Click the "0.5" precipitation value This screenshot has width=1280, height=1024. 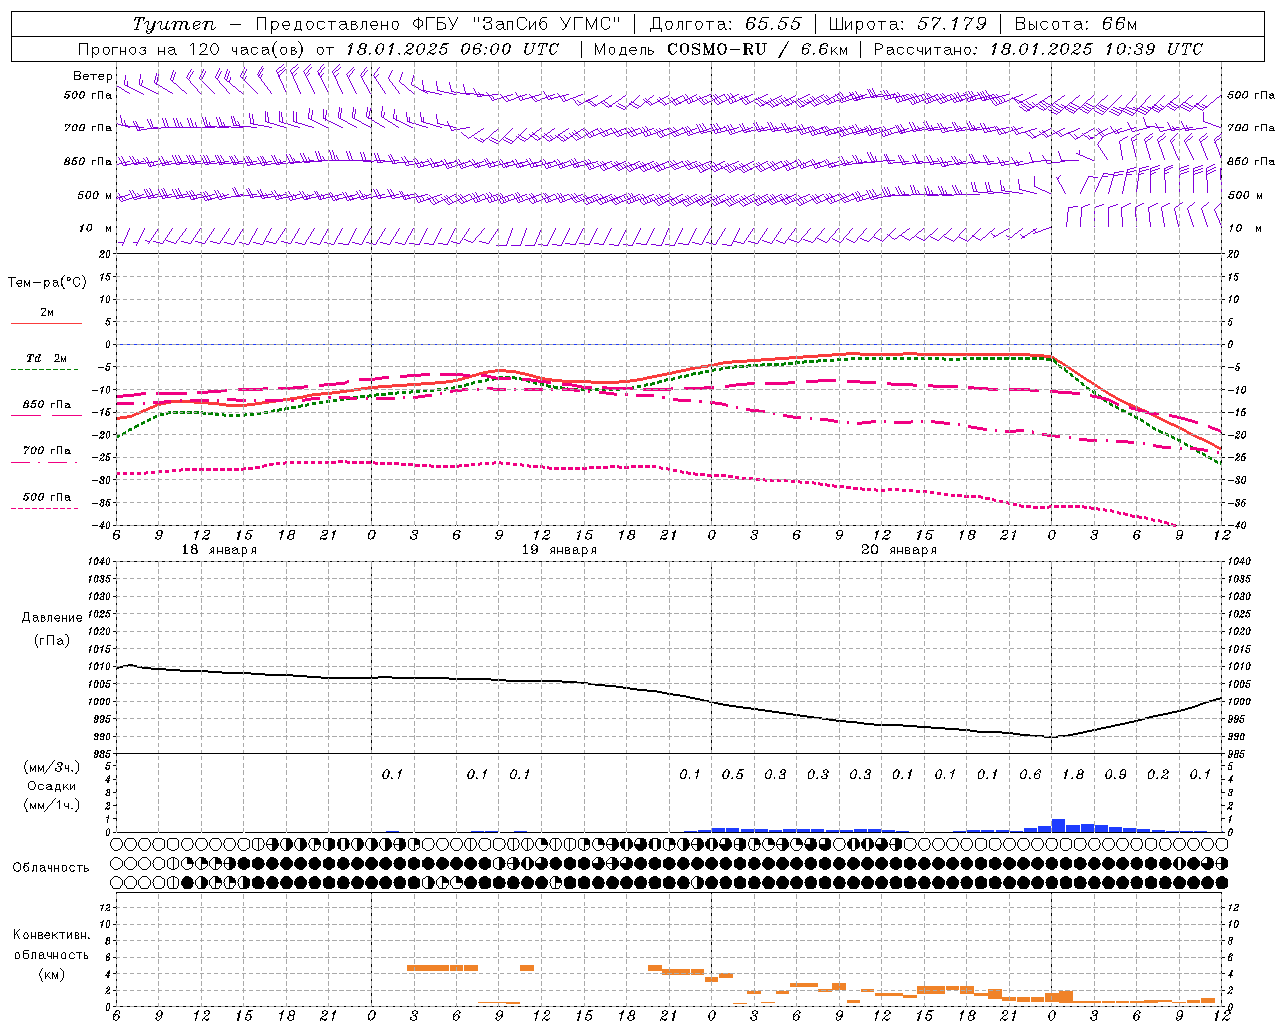pyautogui.click(x=733, y=774)
